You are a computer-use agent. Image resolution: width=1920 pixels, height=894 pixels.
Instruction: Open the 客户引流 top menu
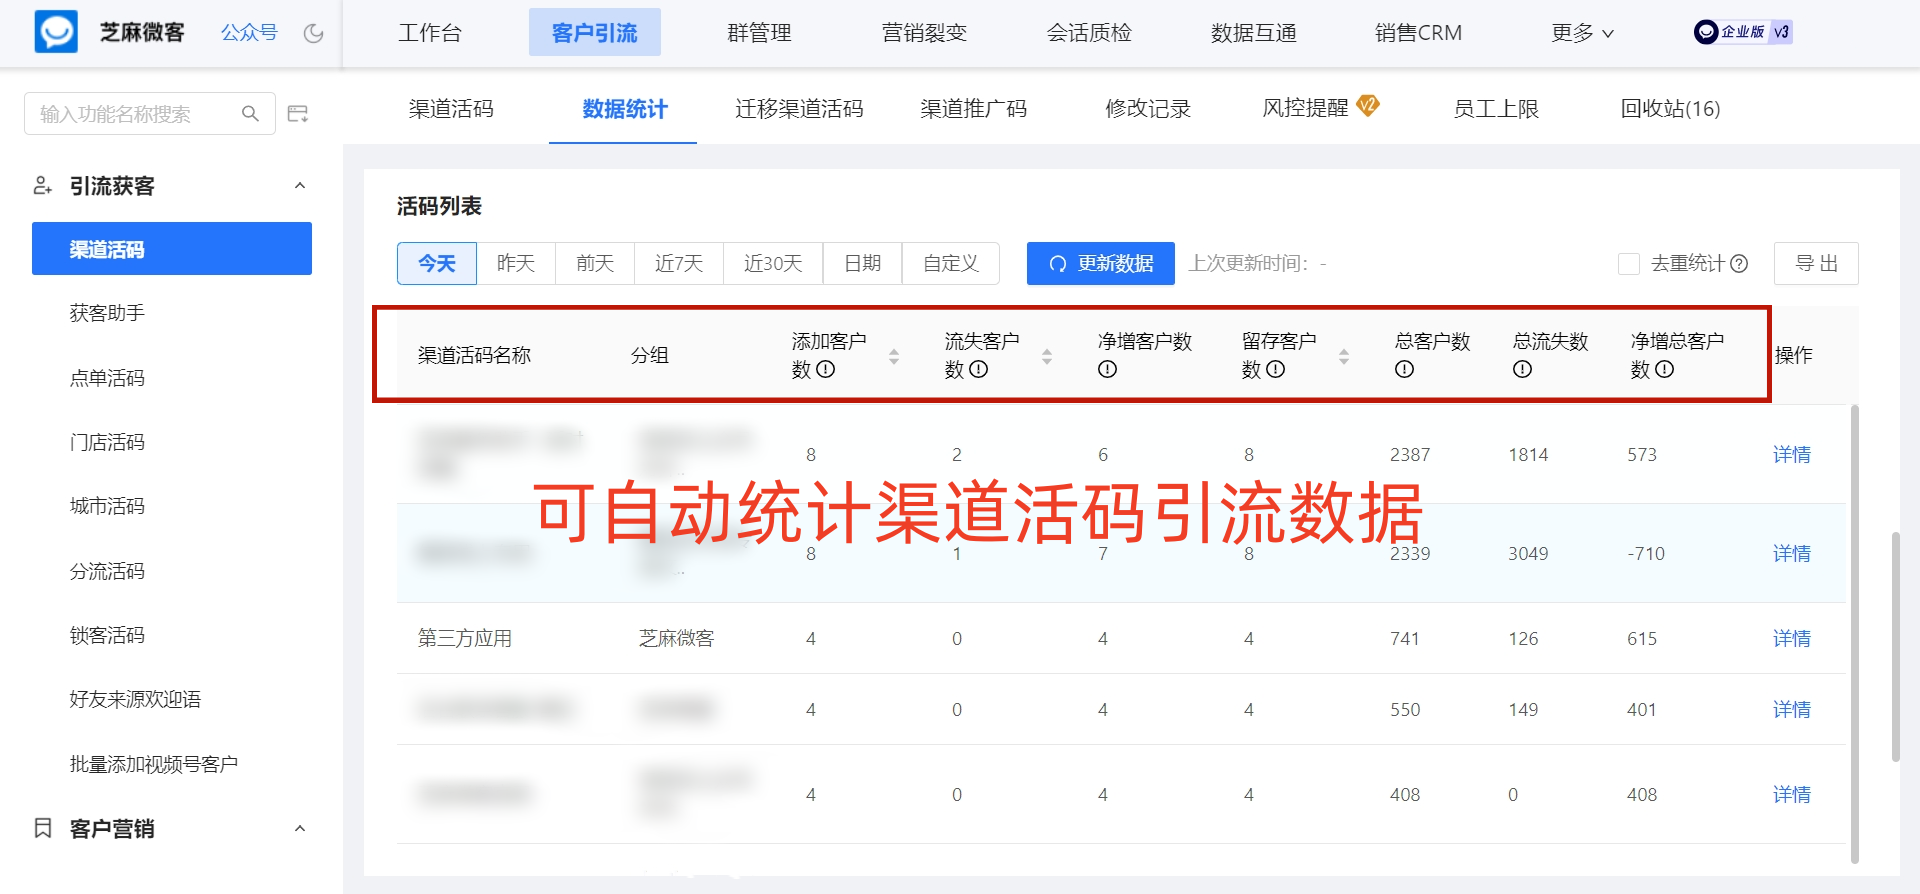[x=595, y=33]
